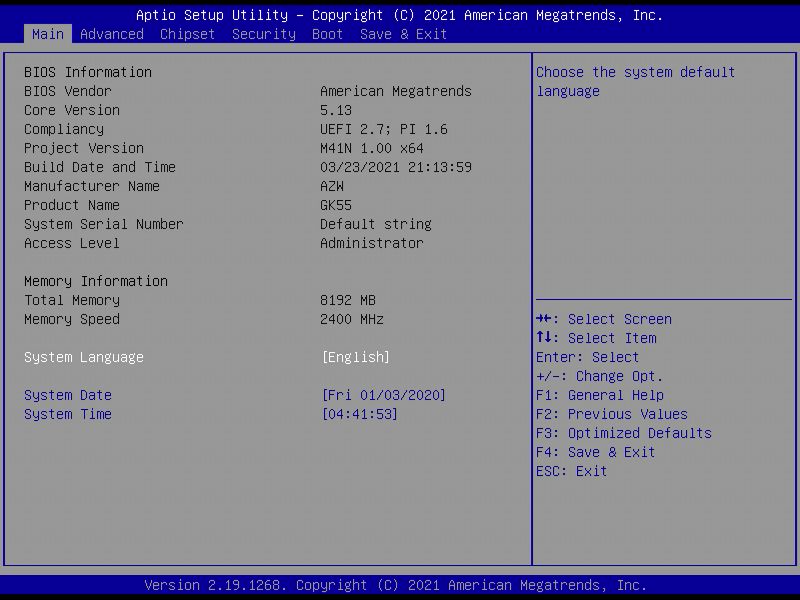Switch to the Main tab
Viewport: 800px width, 600px height.
tap(47, 34)
